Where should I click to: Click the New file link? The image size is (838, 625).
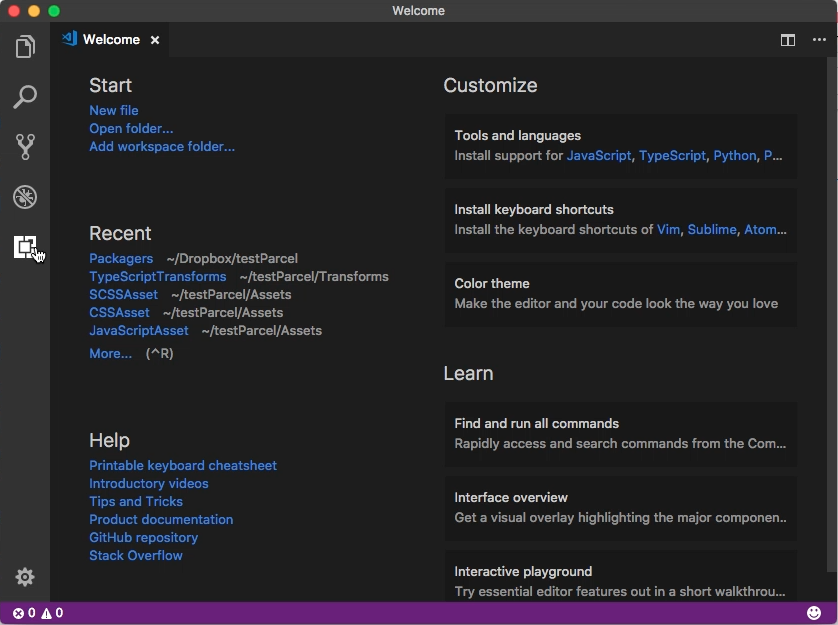pos(114,111)
